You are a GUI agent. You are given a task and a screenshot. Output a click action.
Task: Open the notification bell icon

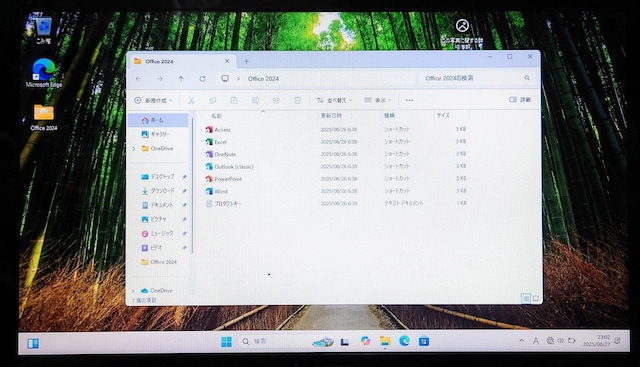point(618,340)
